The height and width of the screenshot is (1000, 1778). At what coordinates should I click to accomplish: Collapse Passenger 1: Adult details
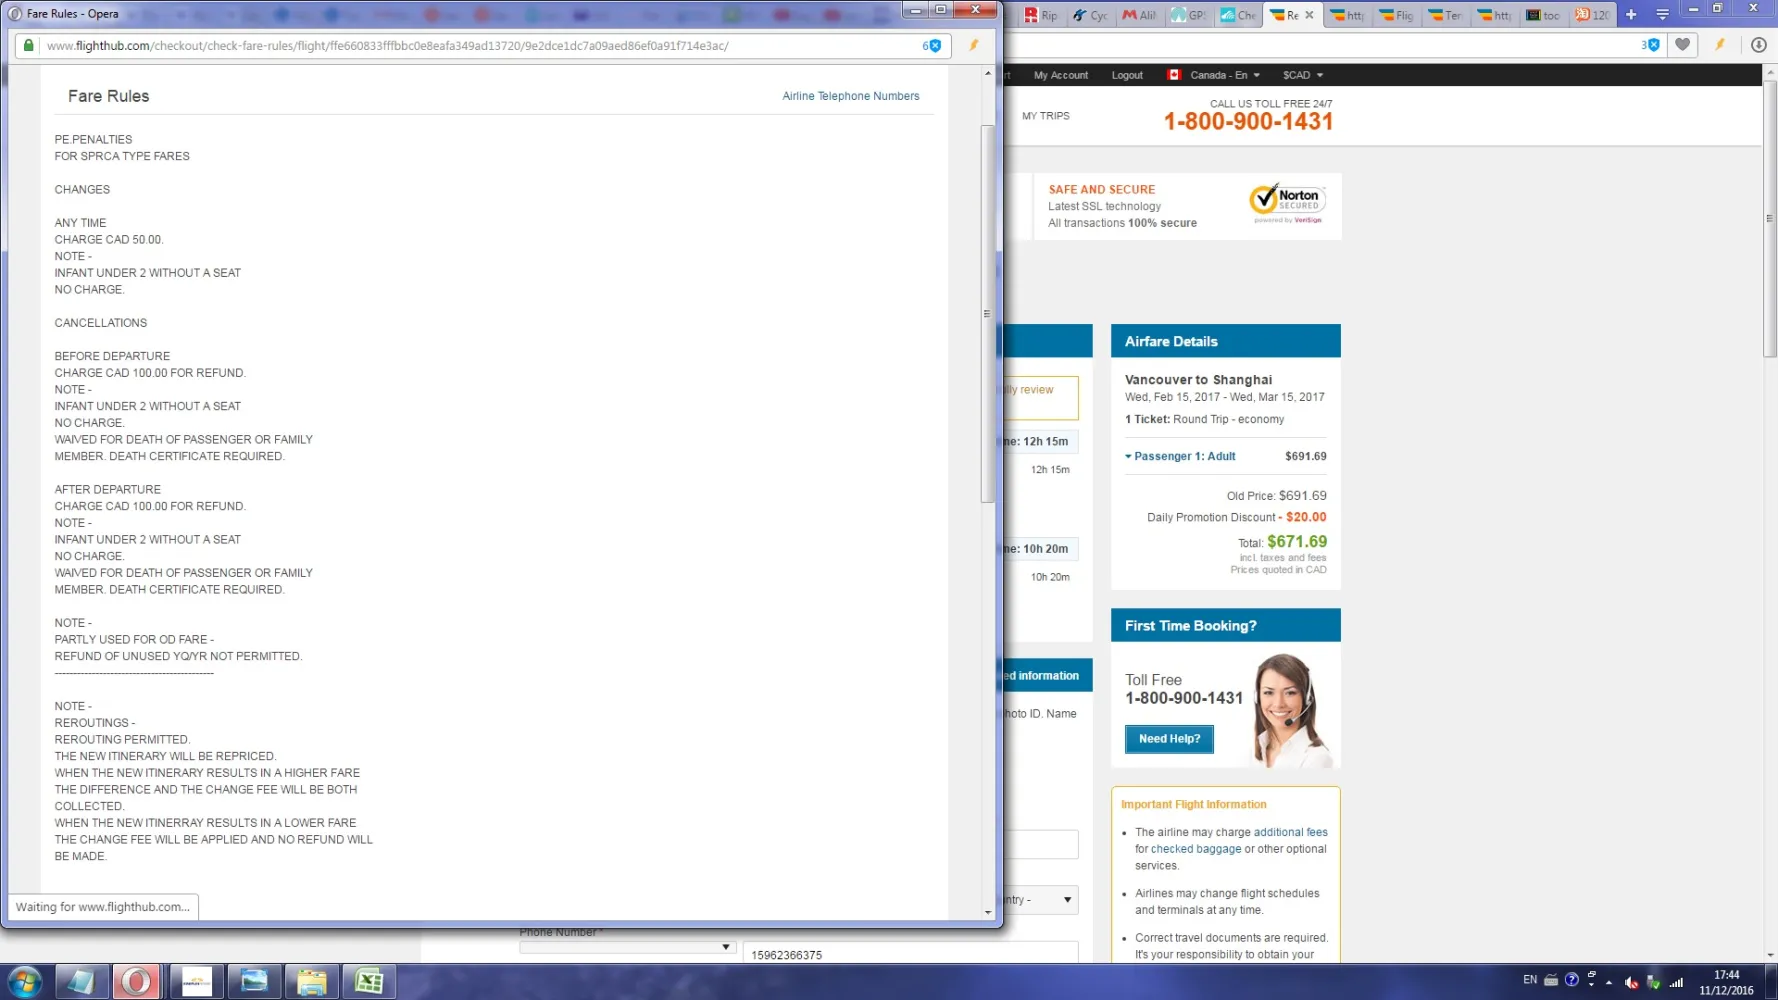(x=1181, y=456)
